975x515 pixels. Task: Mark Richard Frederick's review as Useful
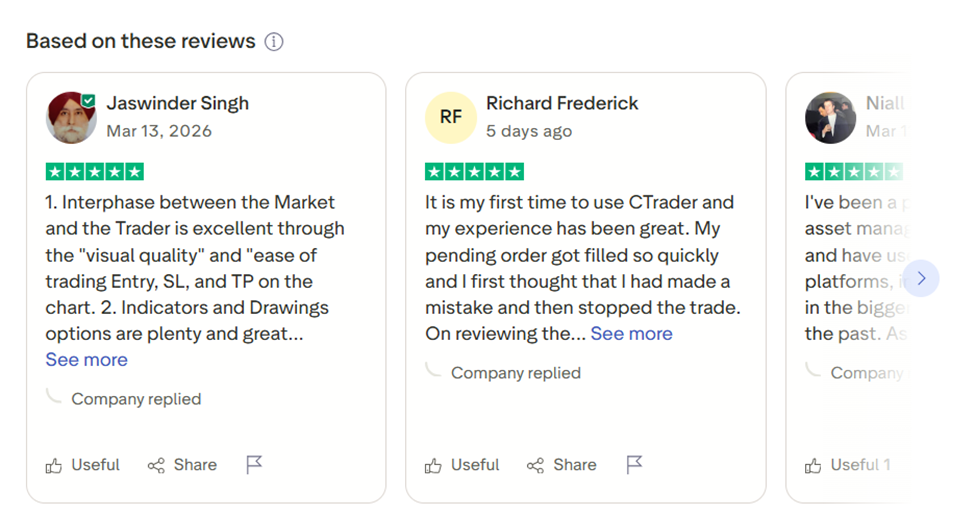pyautogui.click(x=462, y=465)
